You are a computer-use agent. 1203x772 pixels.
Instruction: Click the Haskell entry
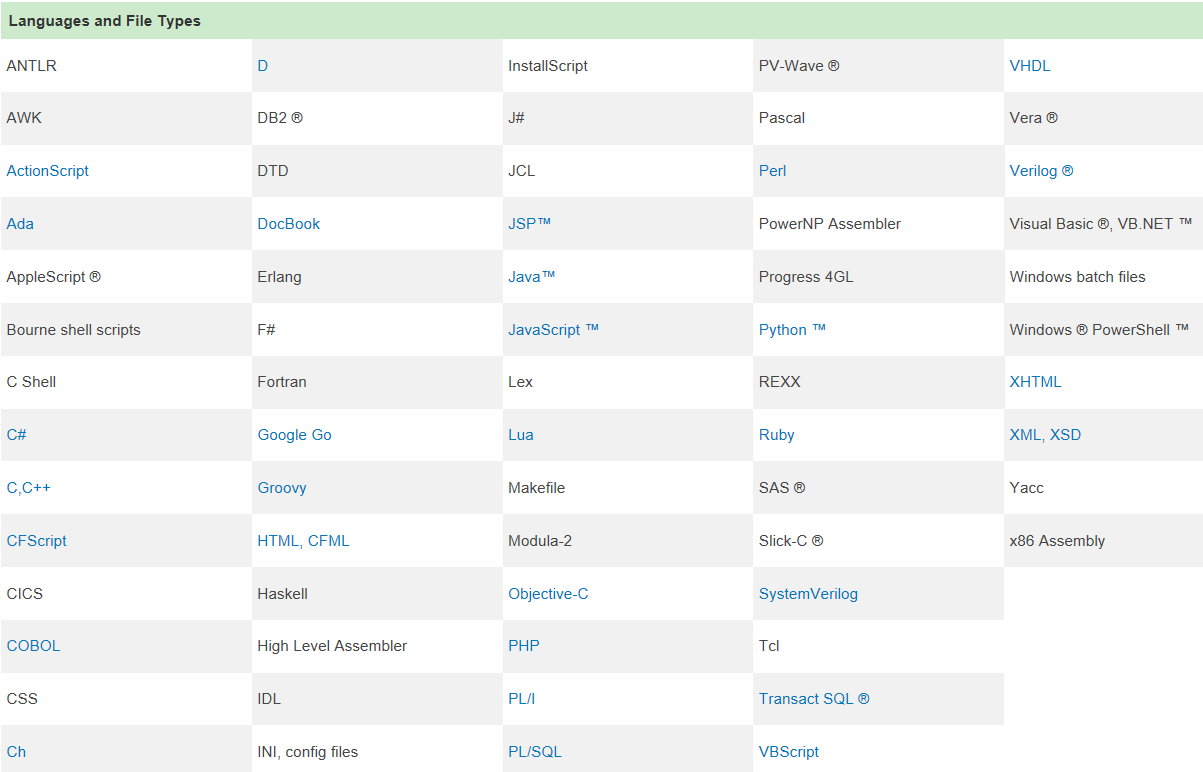point(377,594)
